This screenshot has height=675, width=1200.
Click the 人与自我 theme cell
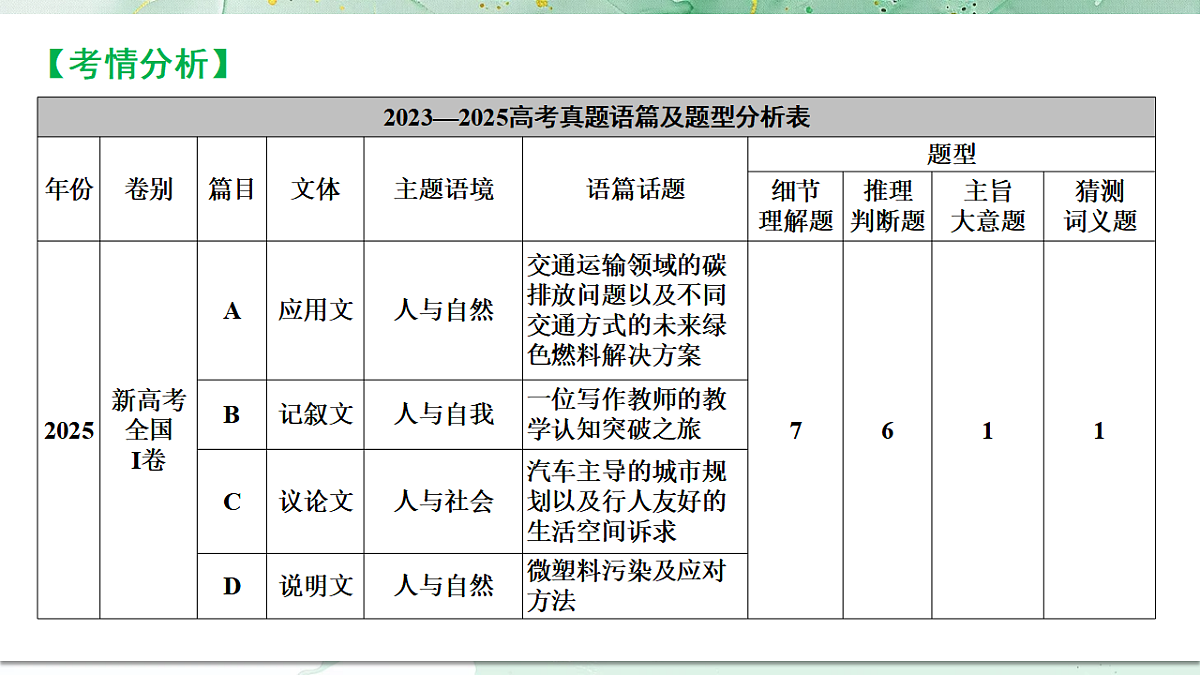(444, 414)
